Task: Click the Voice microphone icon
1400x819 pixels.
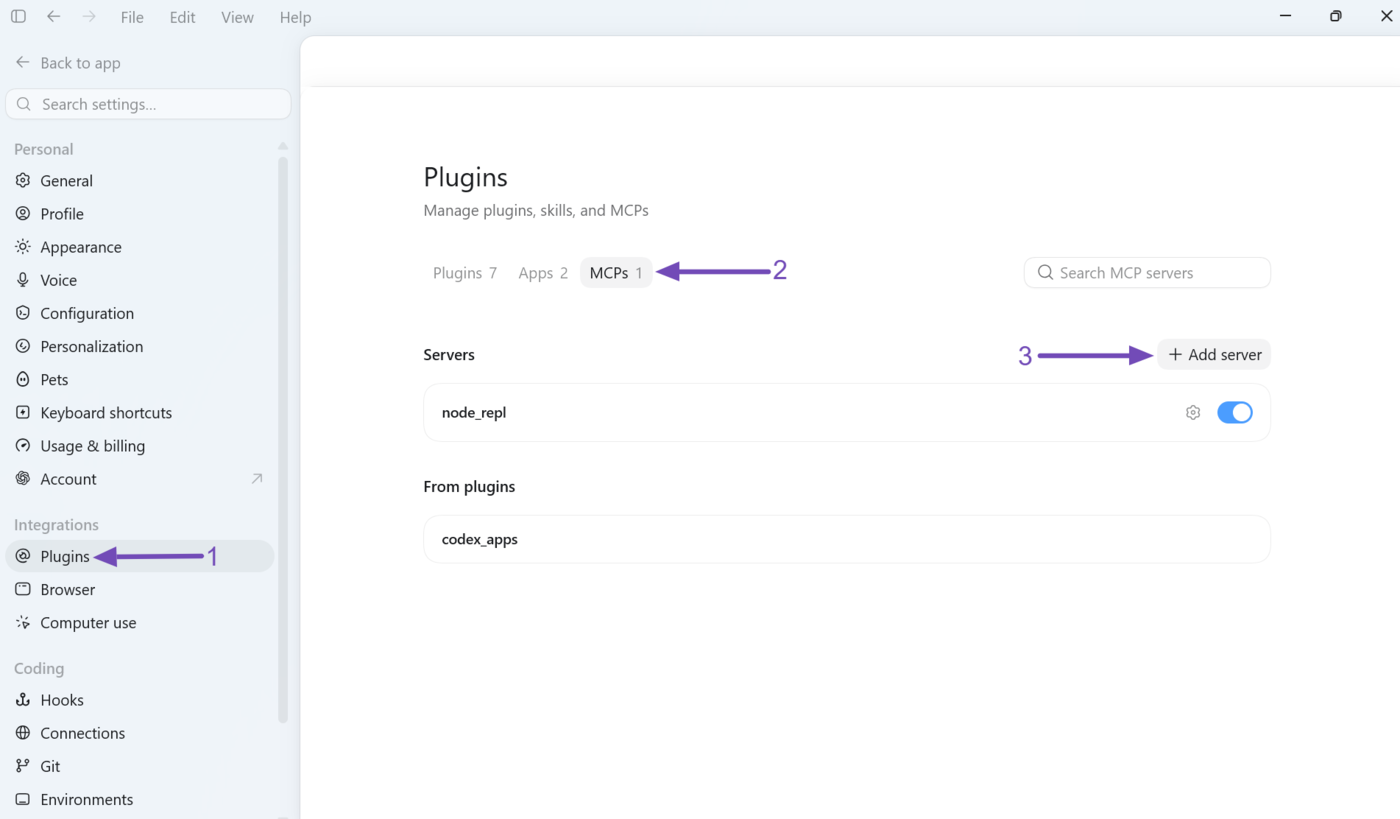Action: pos(23,280)
